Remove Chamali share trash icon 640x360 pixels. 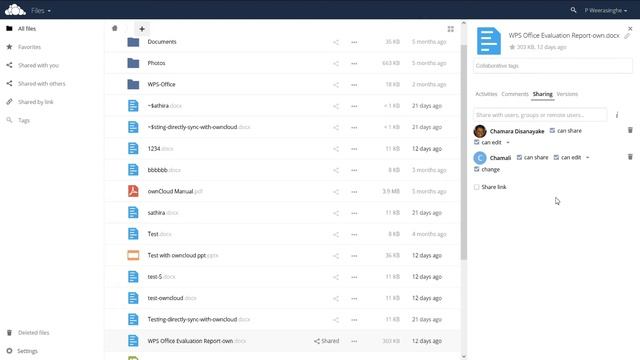point(630,157)
